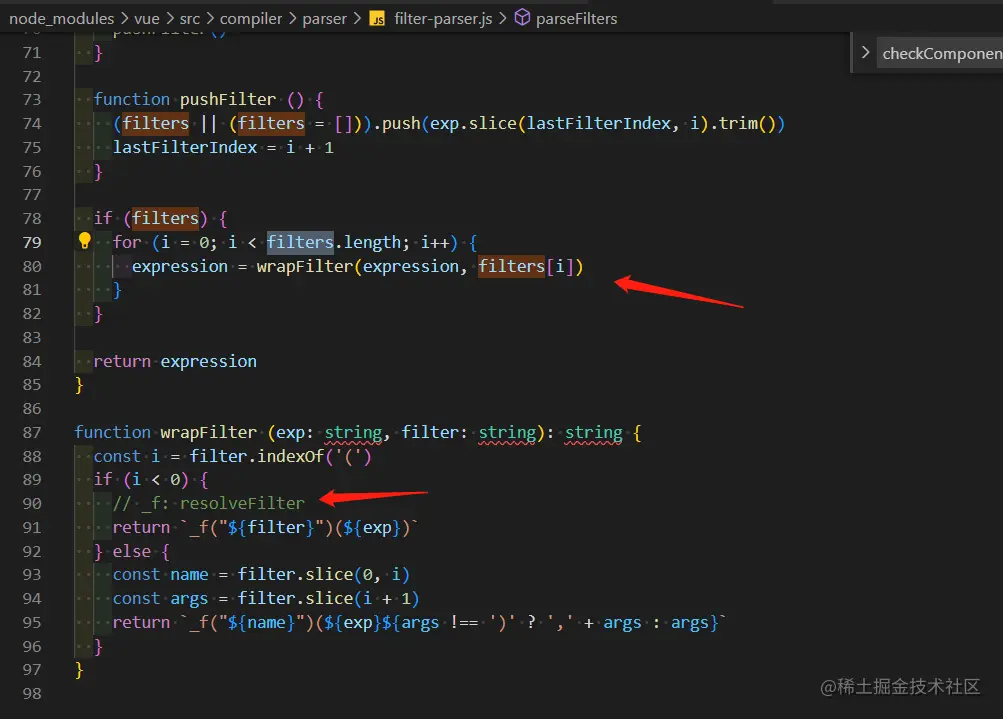Click the template string return on line 91
Viewport: 1003px width, 719px height.
264,527
